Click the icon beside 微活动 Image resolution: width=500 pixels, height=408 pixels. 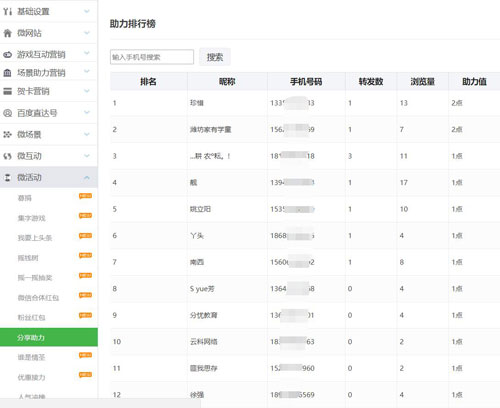[x=7, y=177]
